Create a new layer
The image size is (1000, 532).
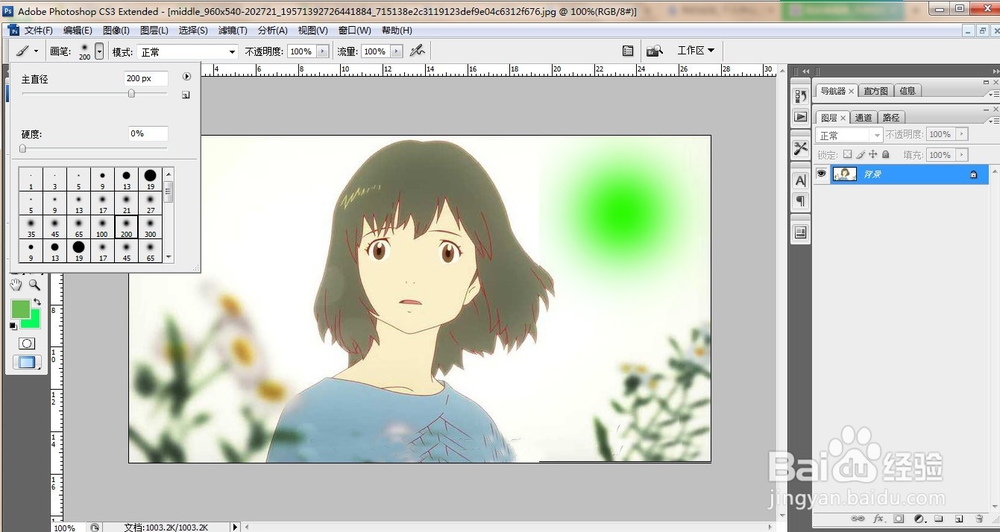(x=959, y=519)
